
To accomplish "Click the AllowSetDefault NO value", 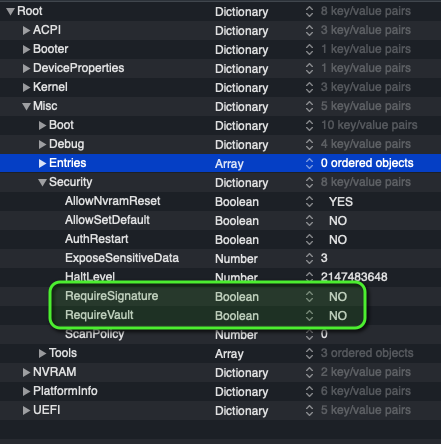I will click(338, 221).
